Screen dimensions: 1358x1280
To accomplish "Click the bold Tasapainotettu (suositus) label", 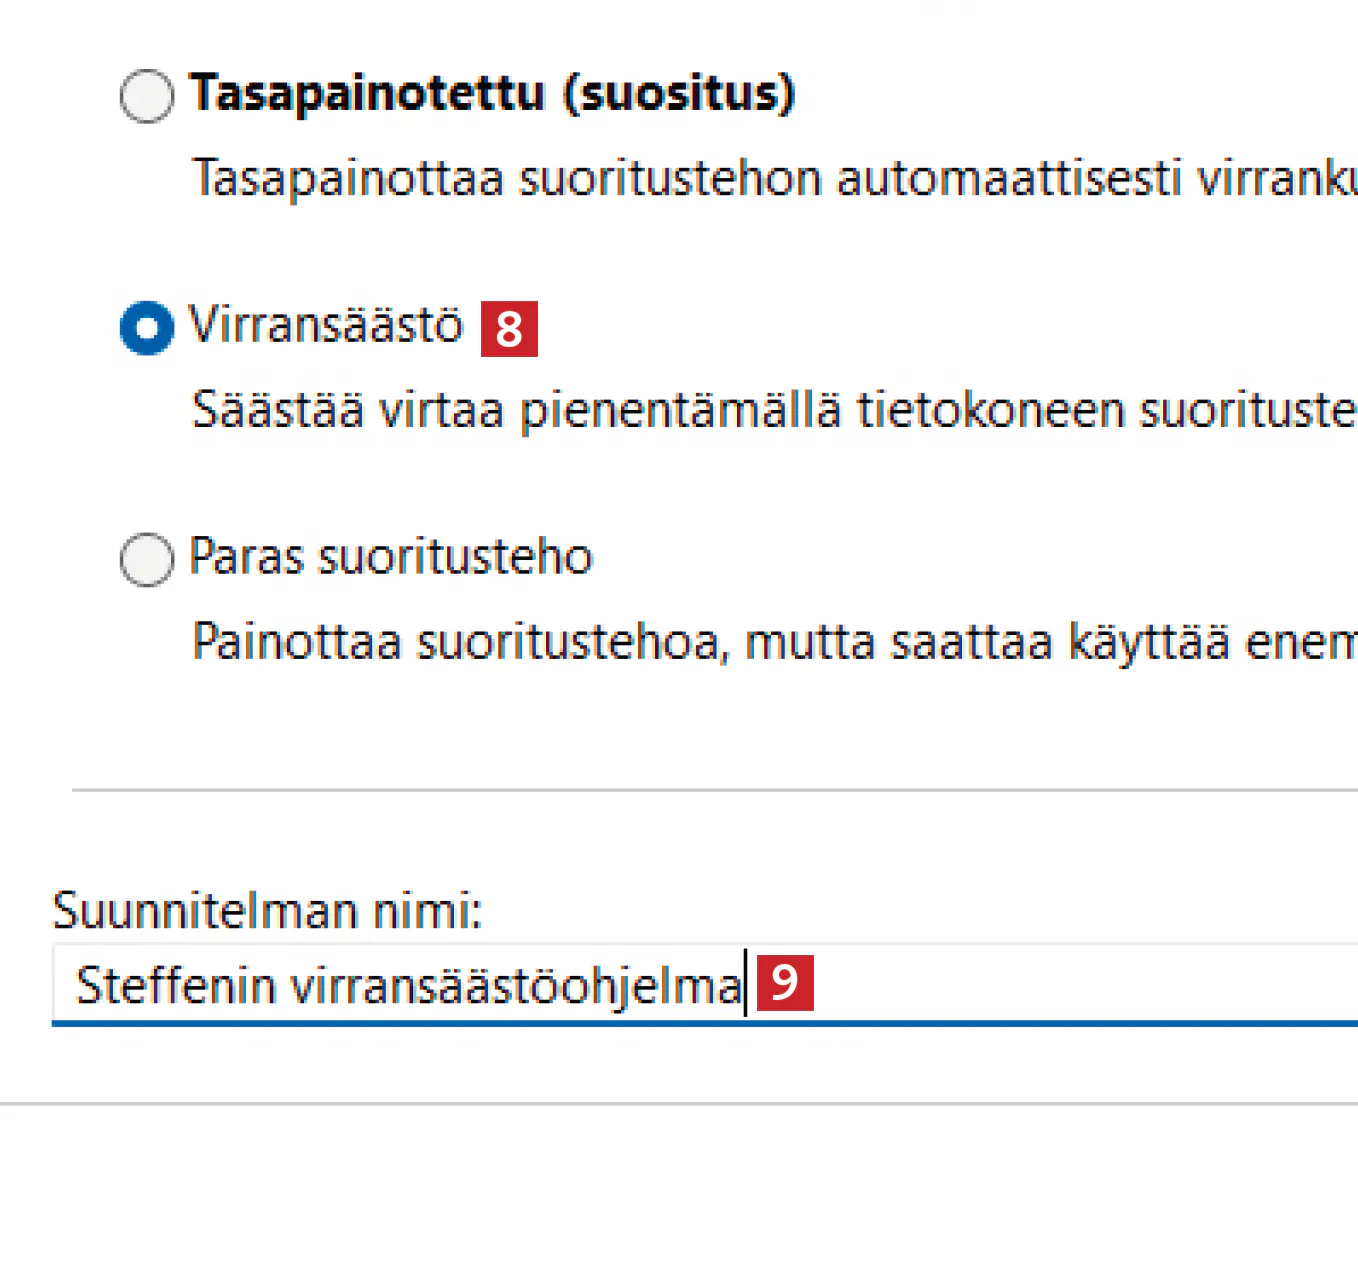I will pyautogui.click(x=490, y=94).
